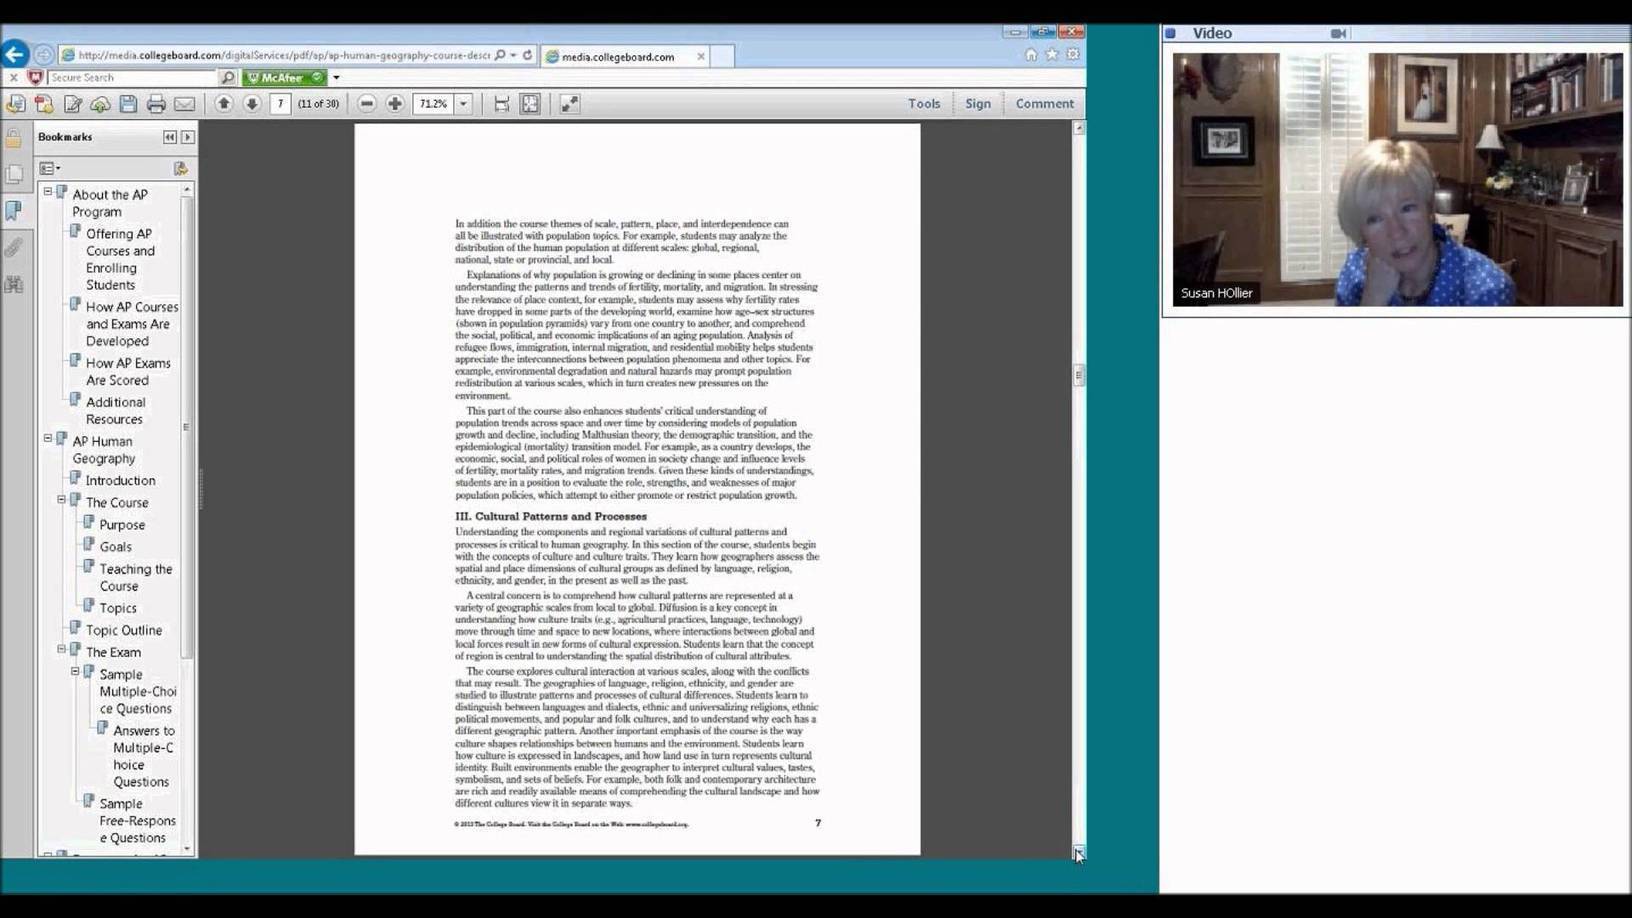Click the email envelope icon
Image resolution: width=1632 pixels, height=918 pixels.
(x=184, y=104)
